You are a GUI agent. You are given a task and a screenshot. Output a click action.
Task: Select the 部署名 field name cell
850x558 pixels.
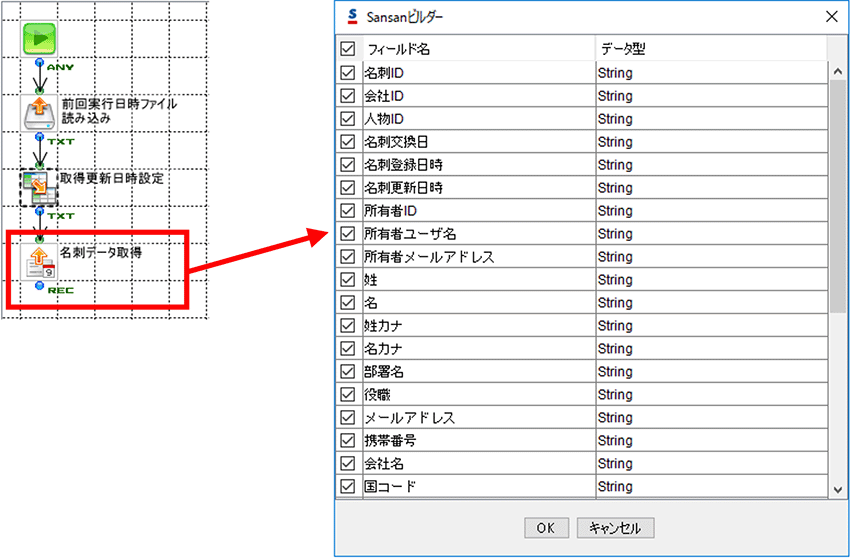click(x=479, y=371)
